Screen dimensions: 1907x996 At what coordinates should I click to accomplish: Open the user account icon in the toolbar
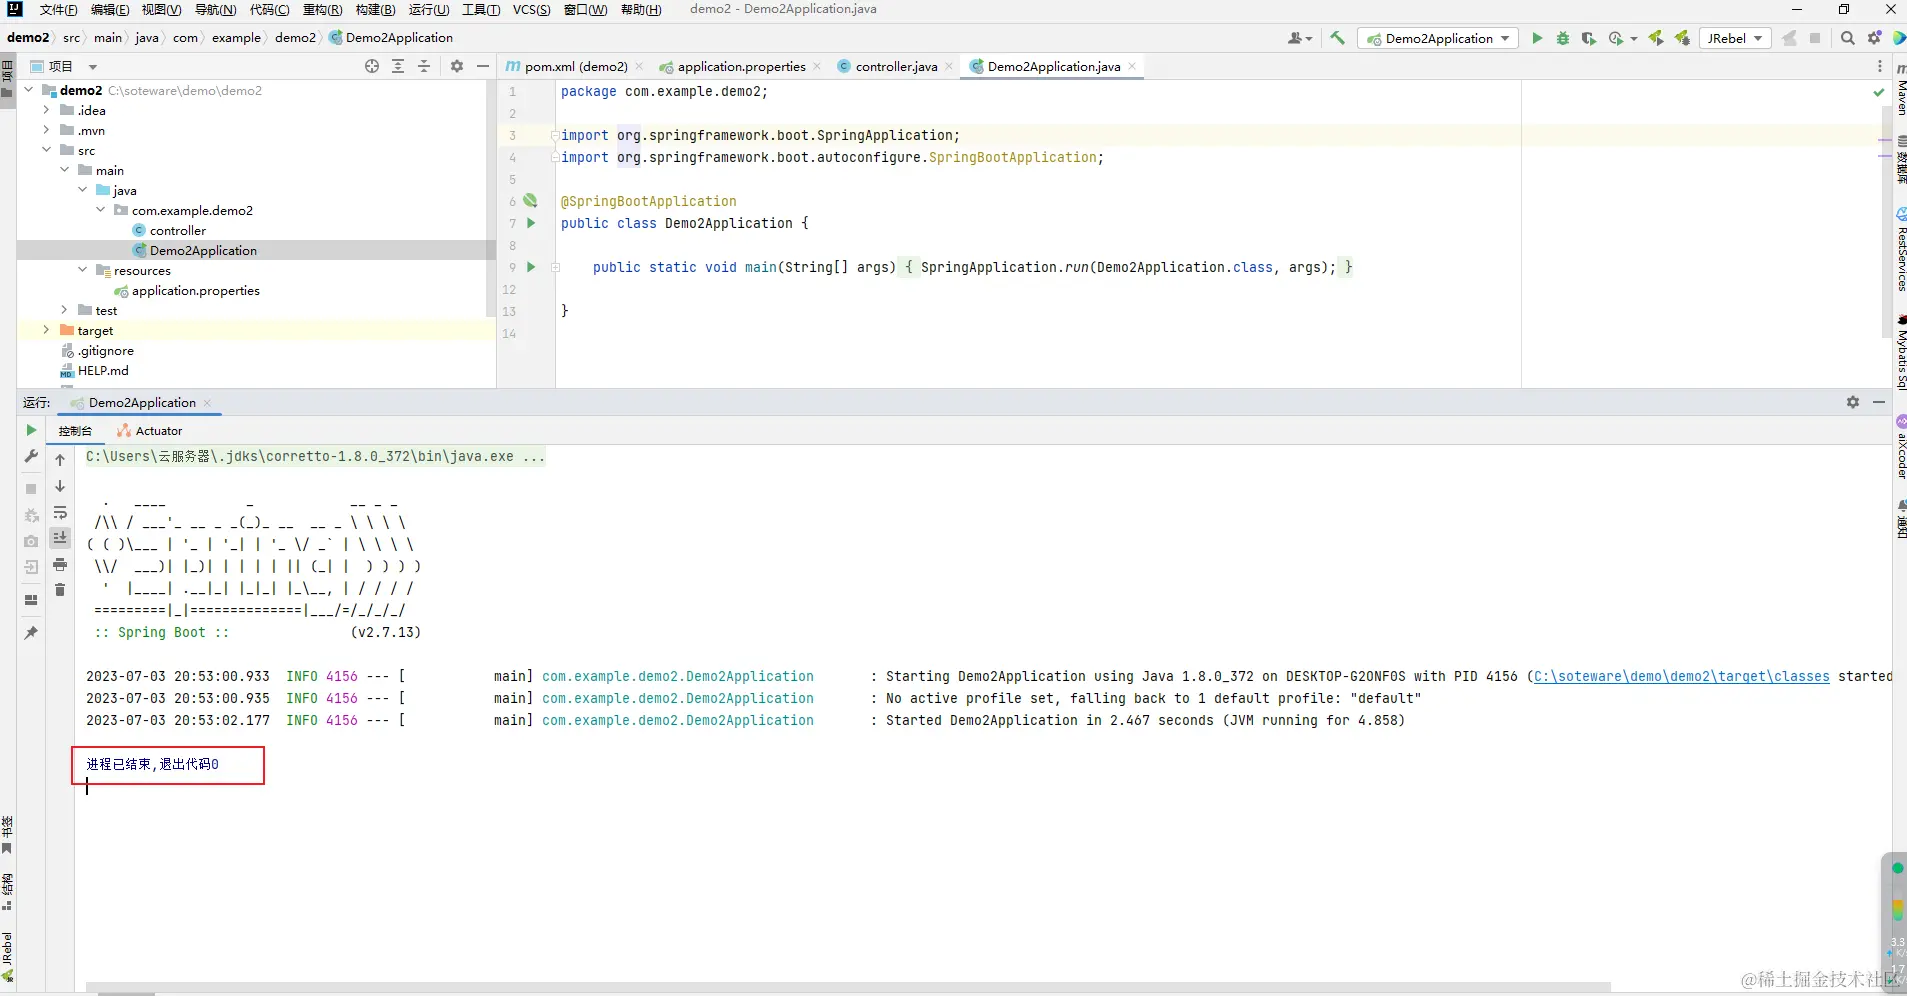point(1299,38)
